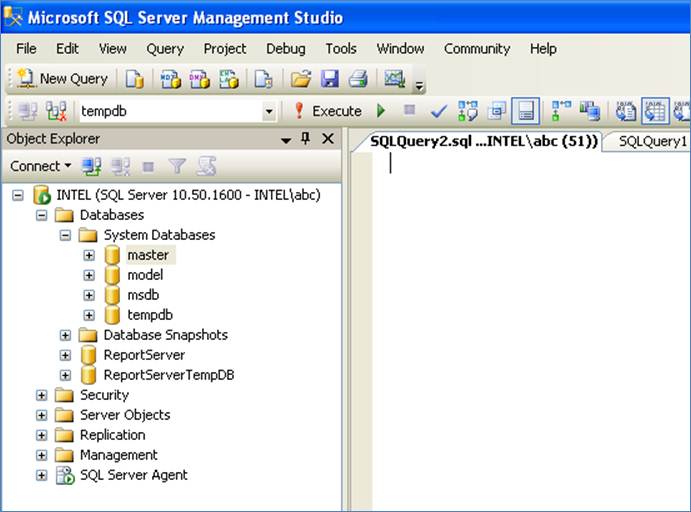Viewport: 691px width, 512px height.
Task: Click SQL Server Compact Query icon
Action: click(264, 79)
